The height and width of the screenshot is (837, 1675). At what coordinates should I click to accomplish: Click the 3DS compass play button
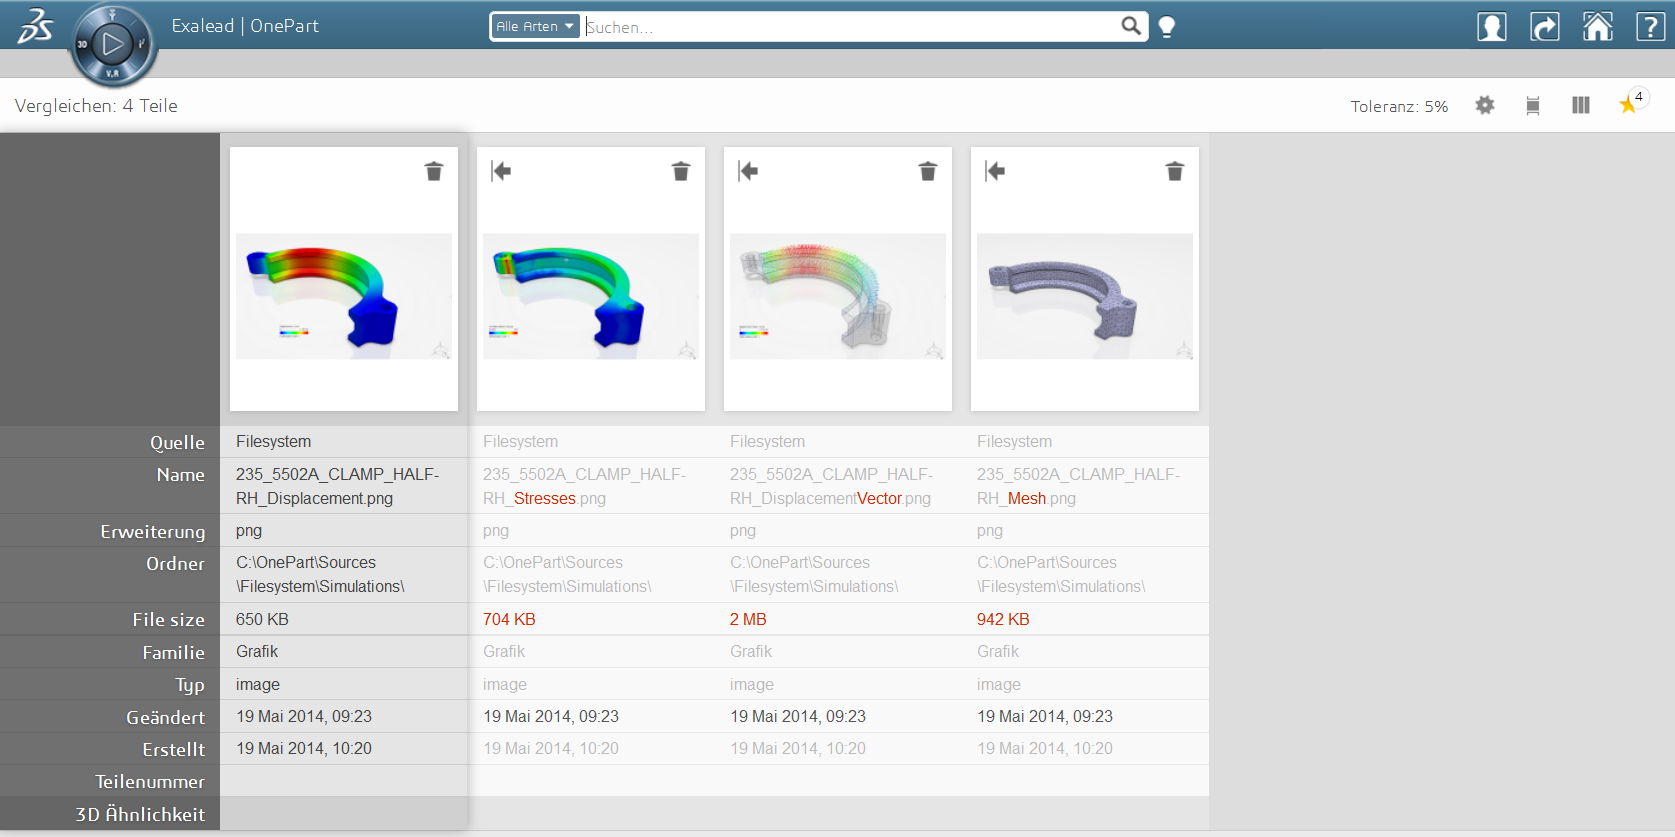(113, 44)
